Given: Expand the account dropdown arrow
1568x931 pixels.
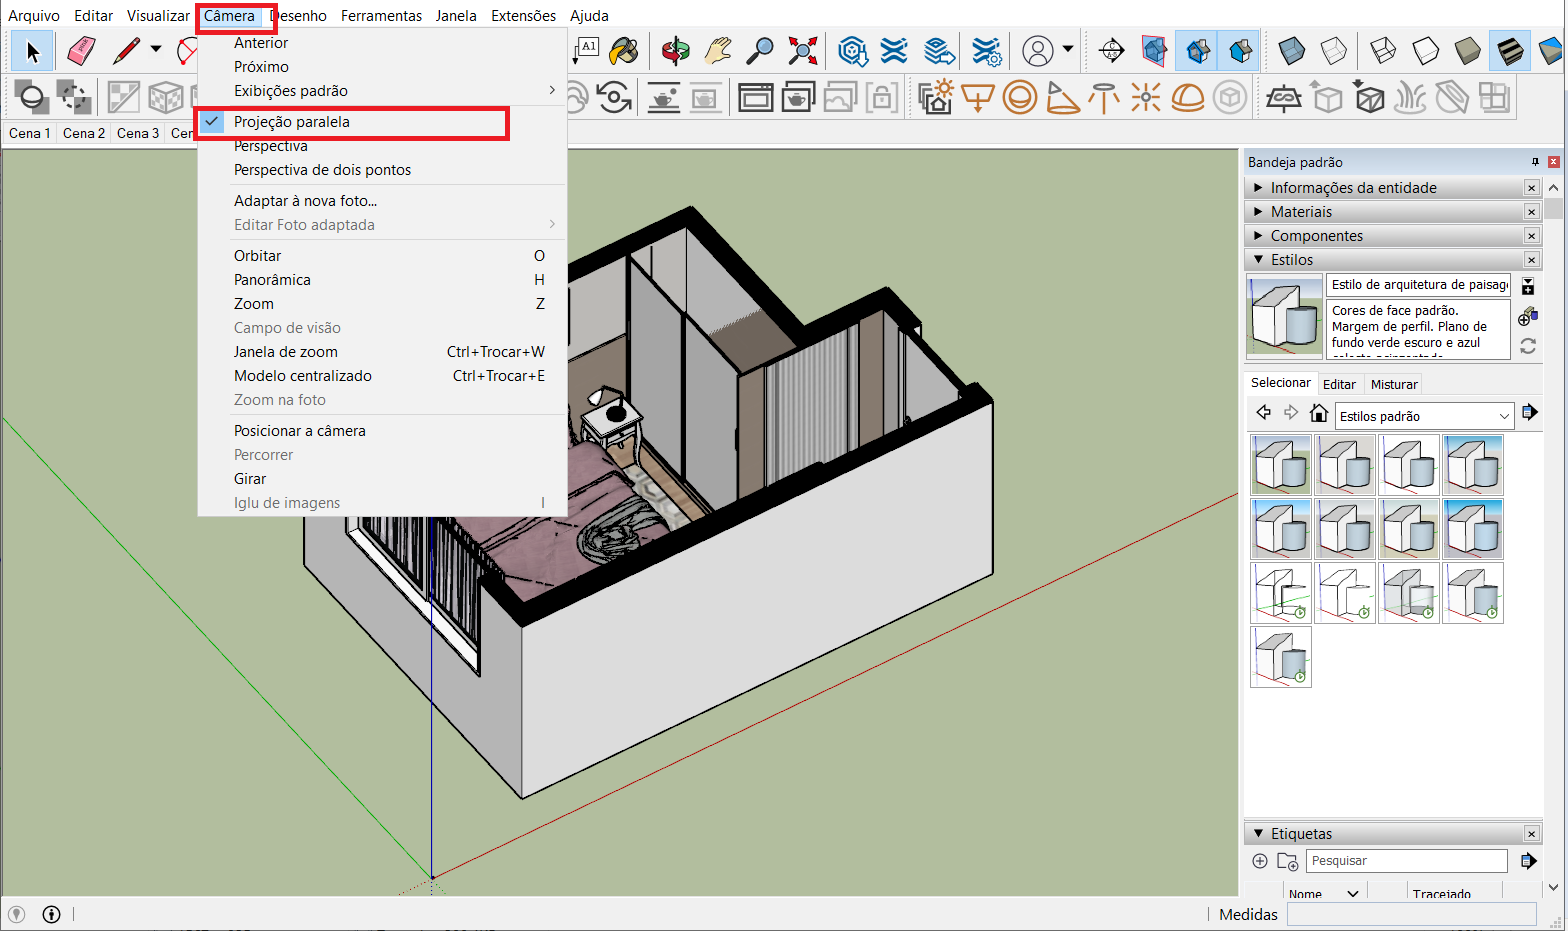Looking at the screenshot, I should pyautogui.click(x=1068, y=49).
